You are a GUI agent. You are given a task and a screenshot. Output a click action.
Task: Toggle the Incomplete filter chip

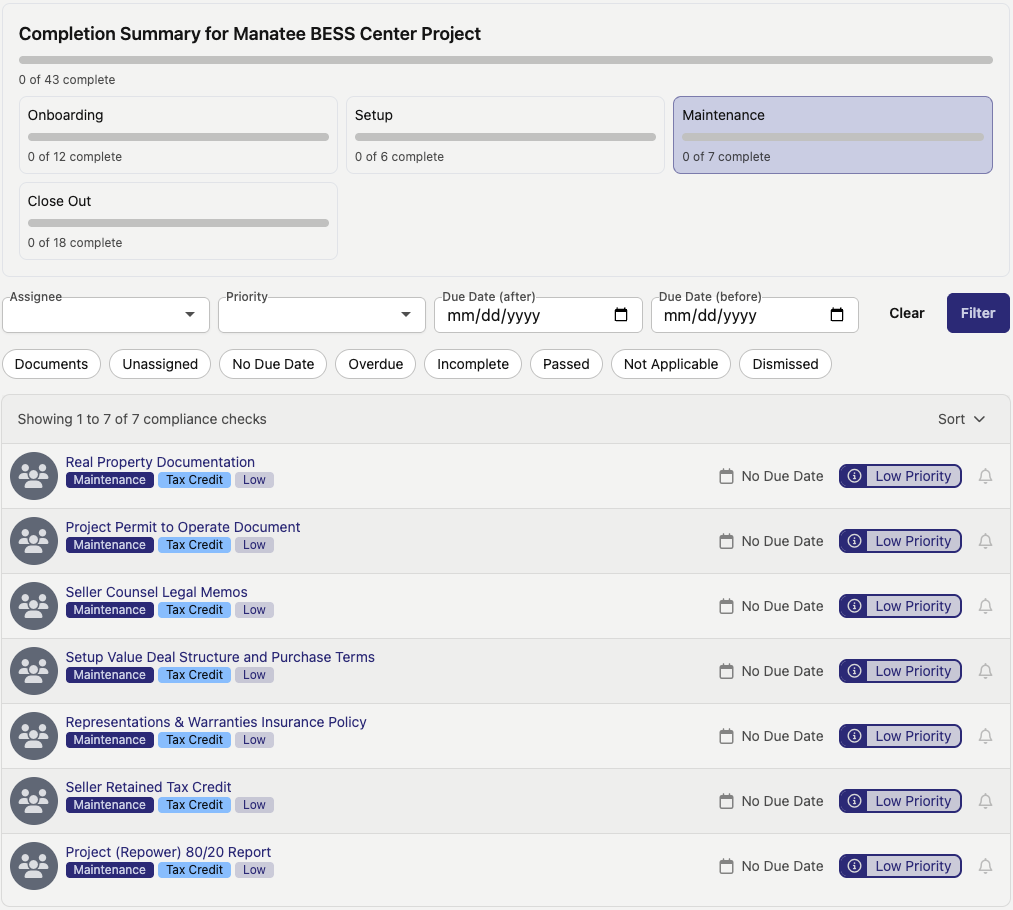(x=473, y=364)
